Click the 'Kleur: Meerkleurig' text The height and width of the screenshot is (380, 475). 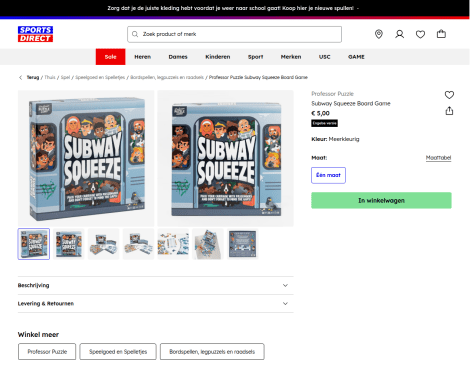pyautogui.click(x=335, y=139)
